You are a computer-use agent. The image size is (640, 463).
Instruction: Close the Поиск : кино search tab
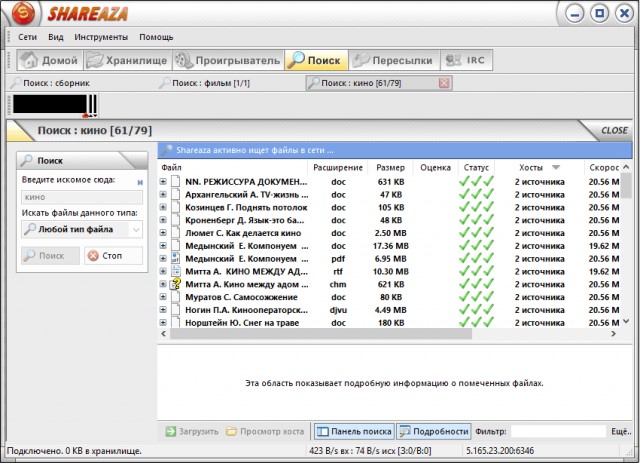tap(444, 83)
